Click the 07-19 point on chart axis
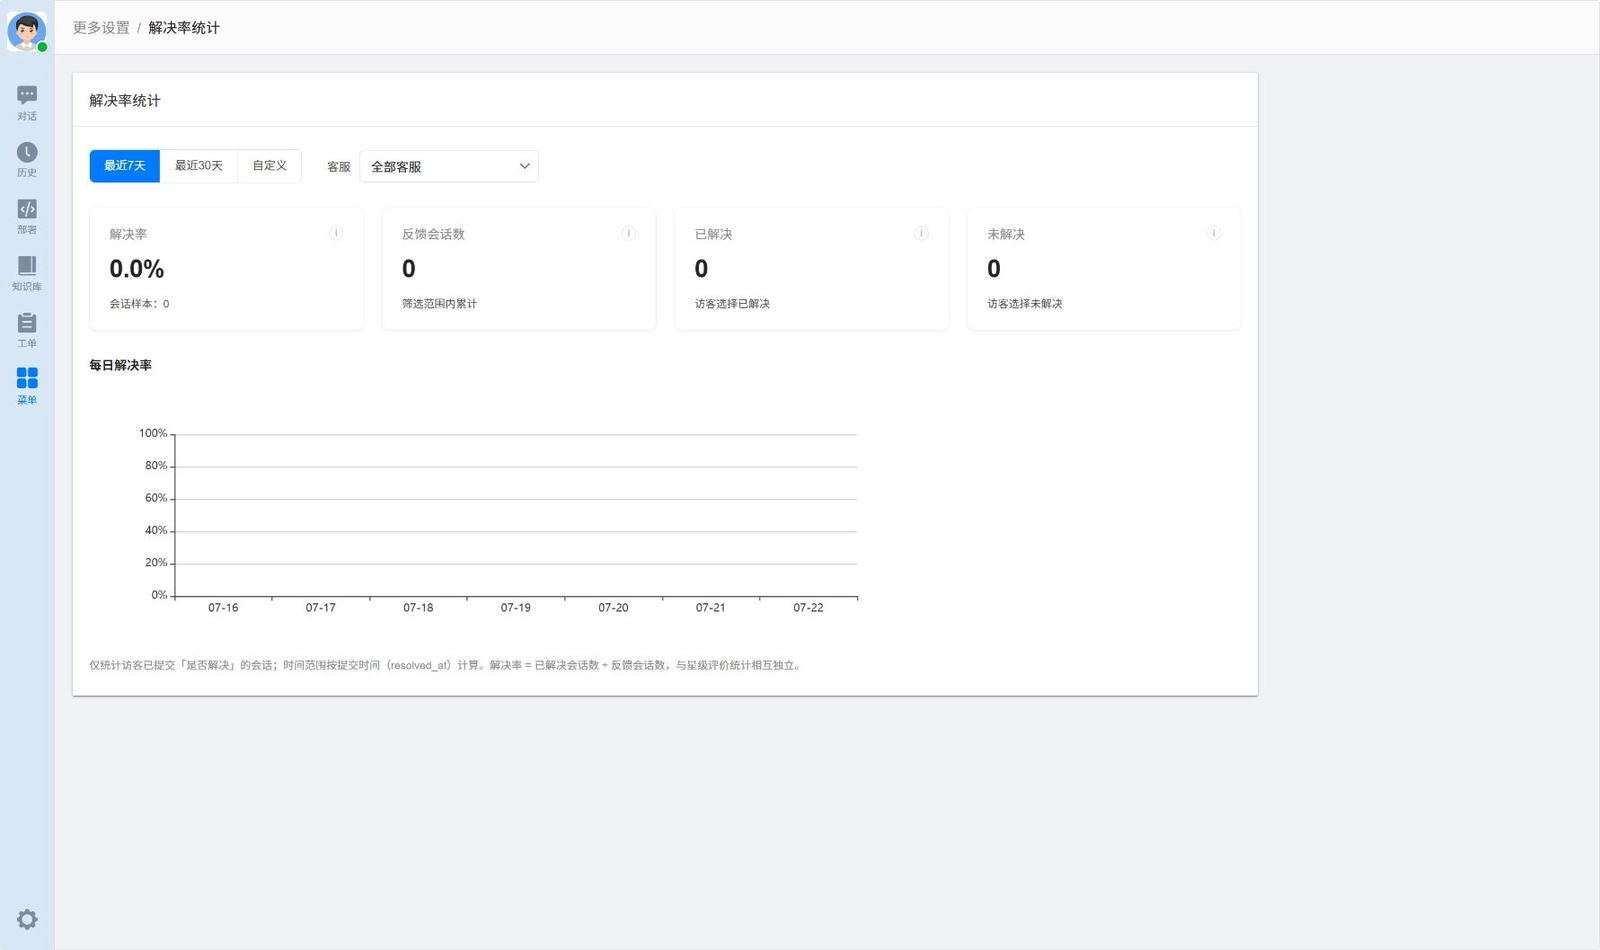The width and height of the screenshot is (1600, 950). tap(516, 608)
